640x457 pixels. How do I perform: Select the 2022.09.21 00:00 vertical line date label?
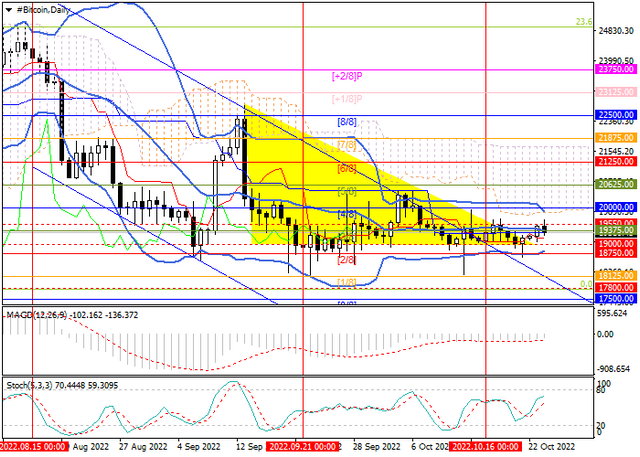pyautogui.click(x=302, y=446)
